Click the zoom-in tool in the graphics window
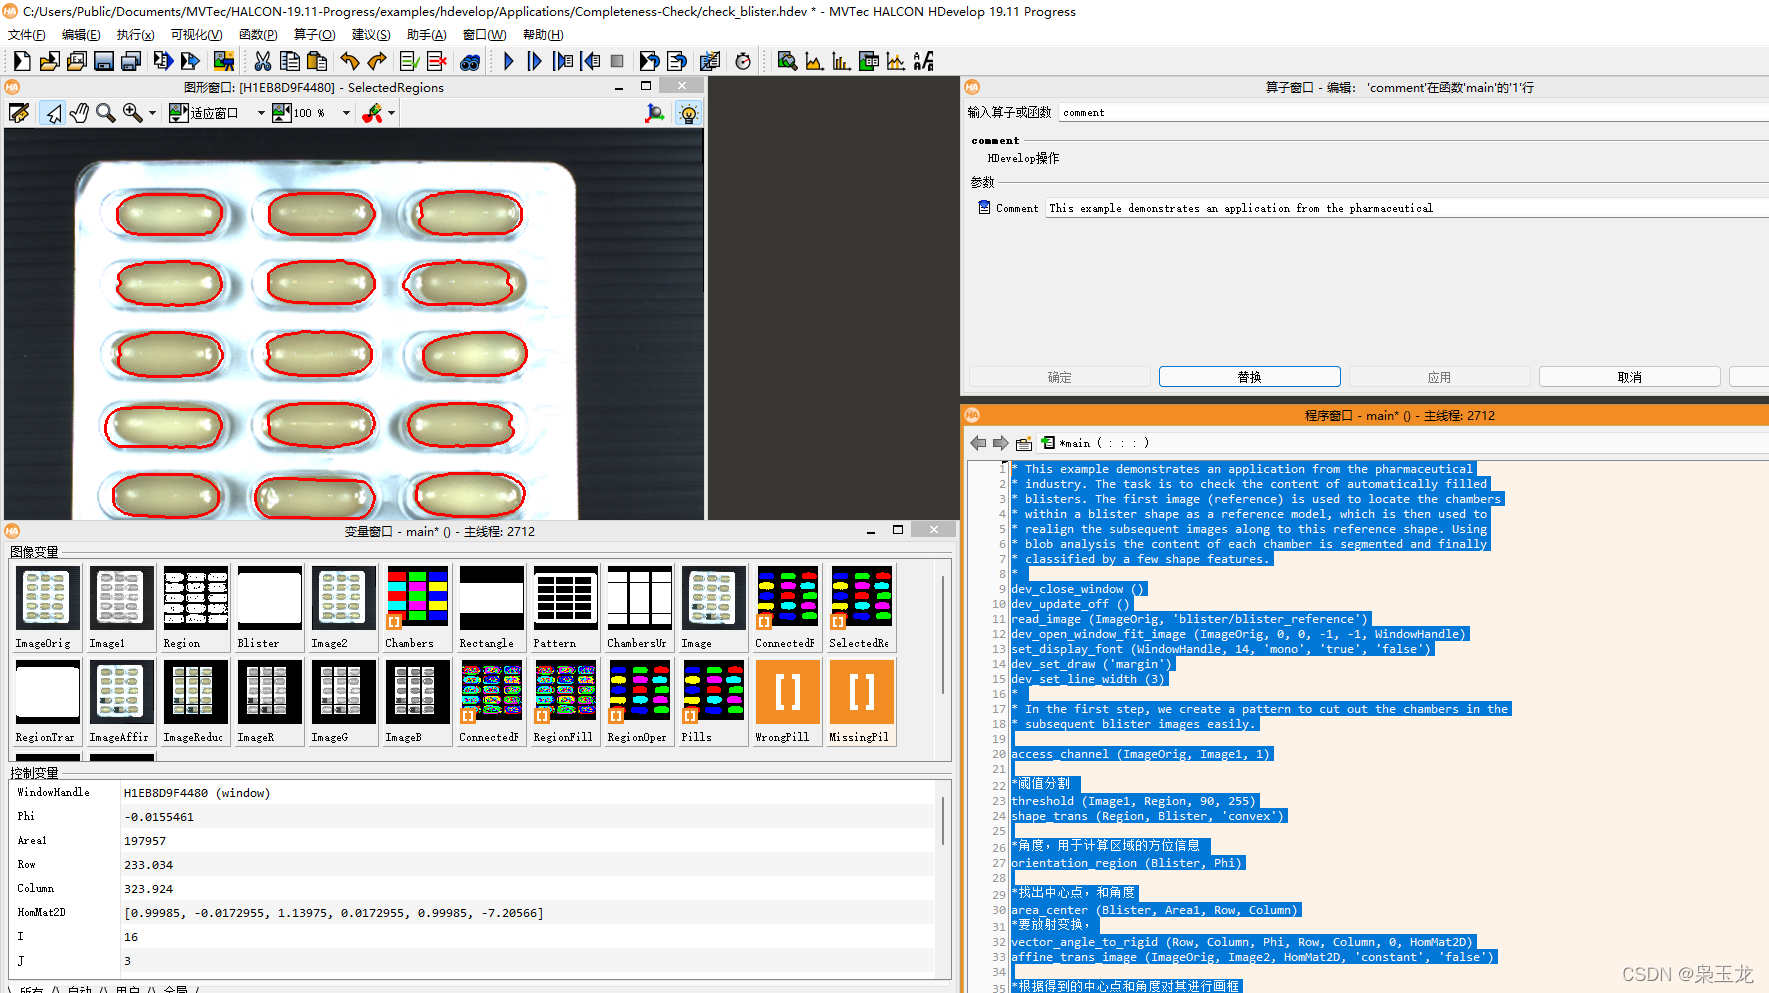The height and width of the screenshot is (993, 1769). pos(132,113)
